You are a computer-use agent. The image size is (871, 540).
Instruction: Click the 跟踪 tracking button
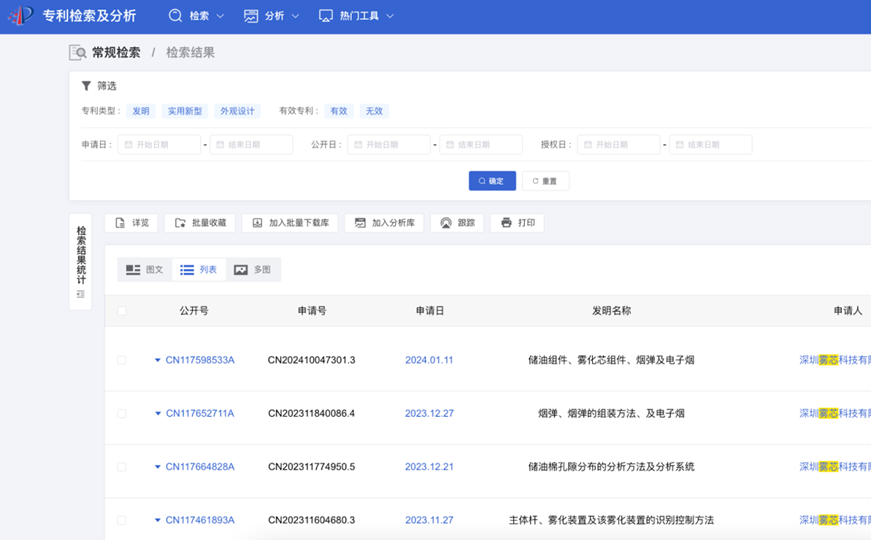[x=457, y=223]
